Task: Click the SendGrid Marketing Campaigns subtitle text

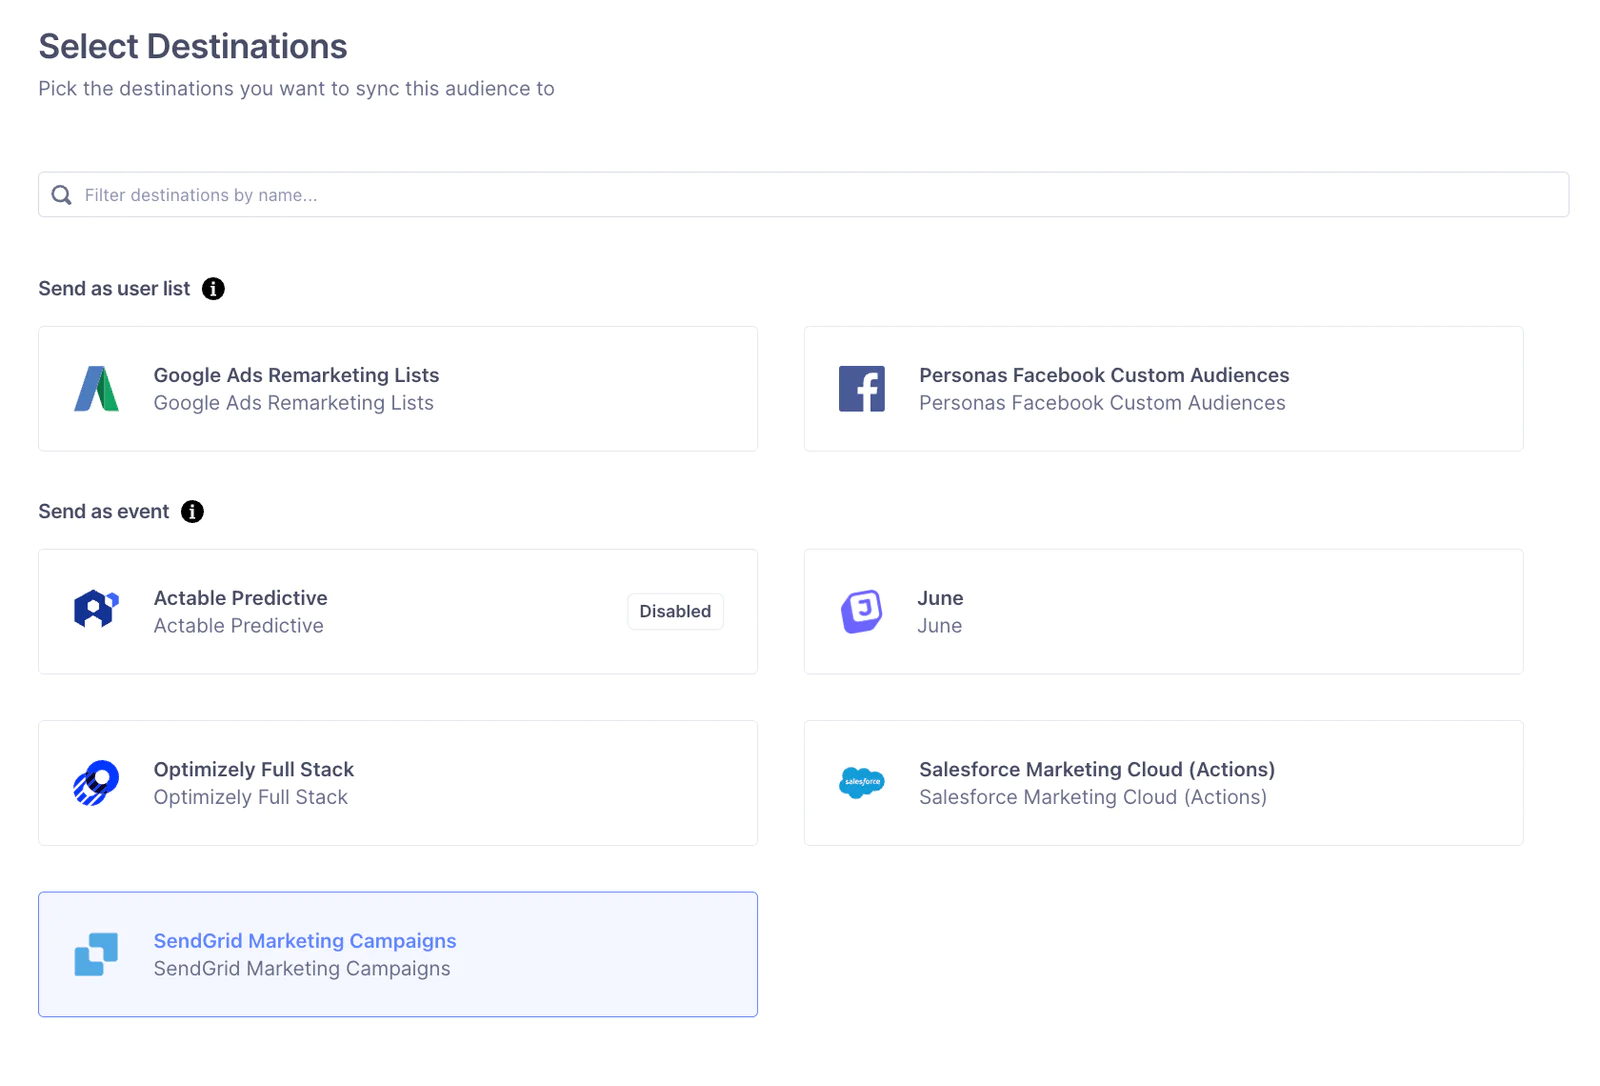Action: [x=302, y=969]
